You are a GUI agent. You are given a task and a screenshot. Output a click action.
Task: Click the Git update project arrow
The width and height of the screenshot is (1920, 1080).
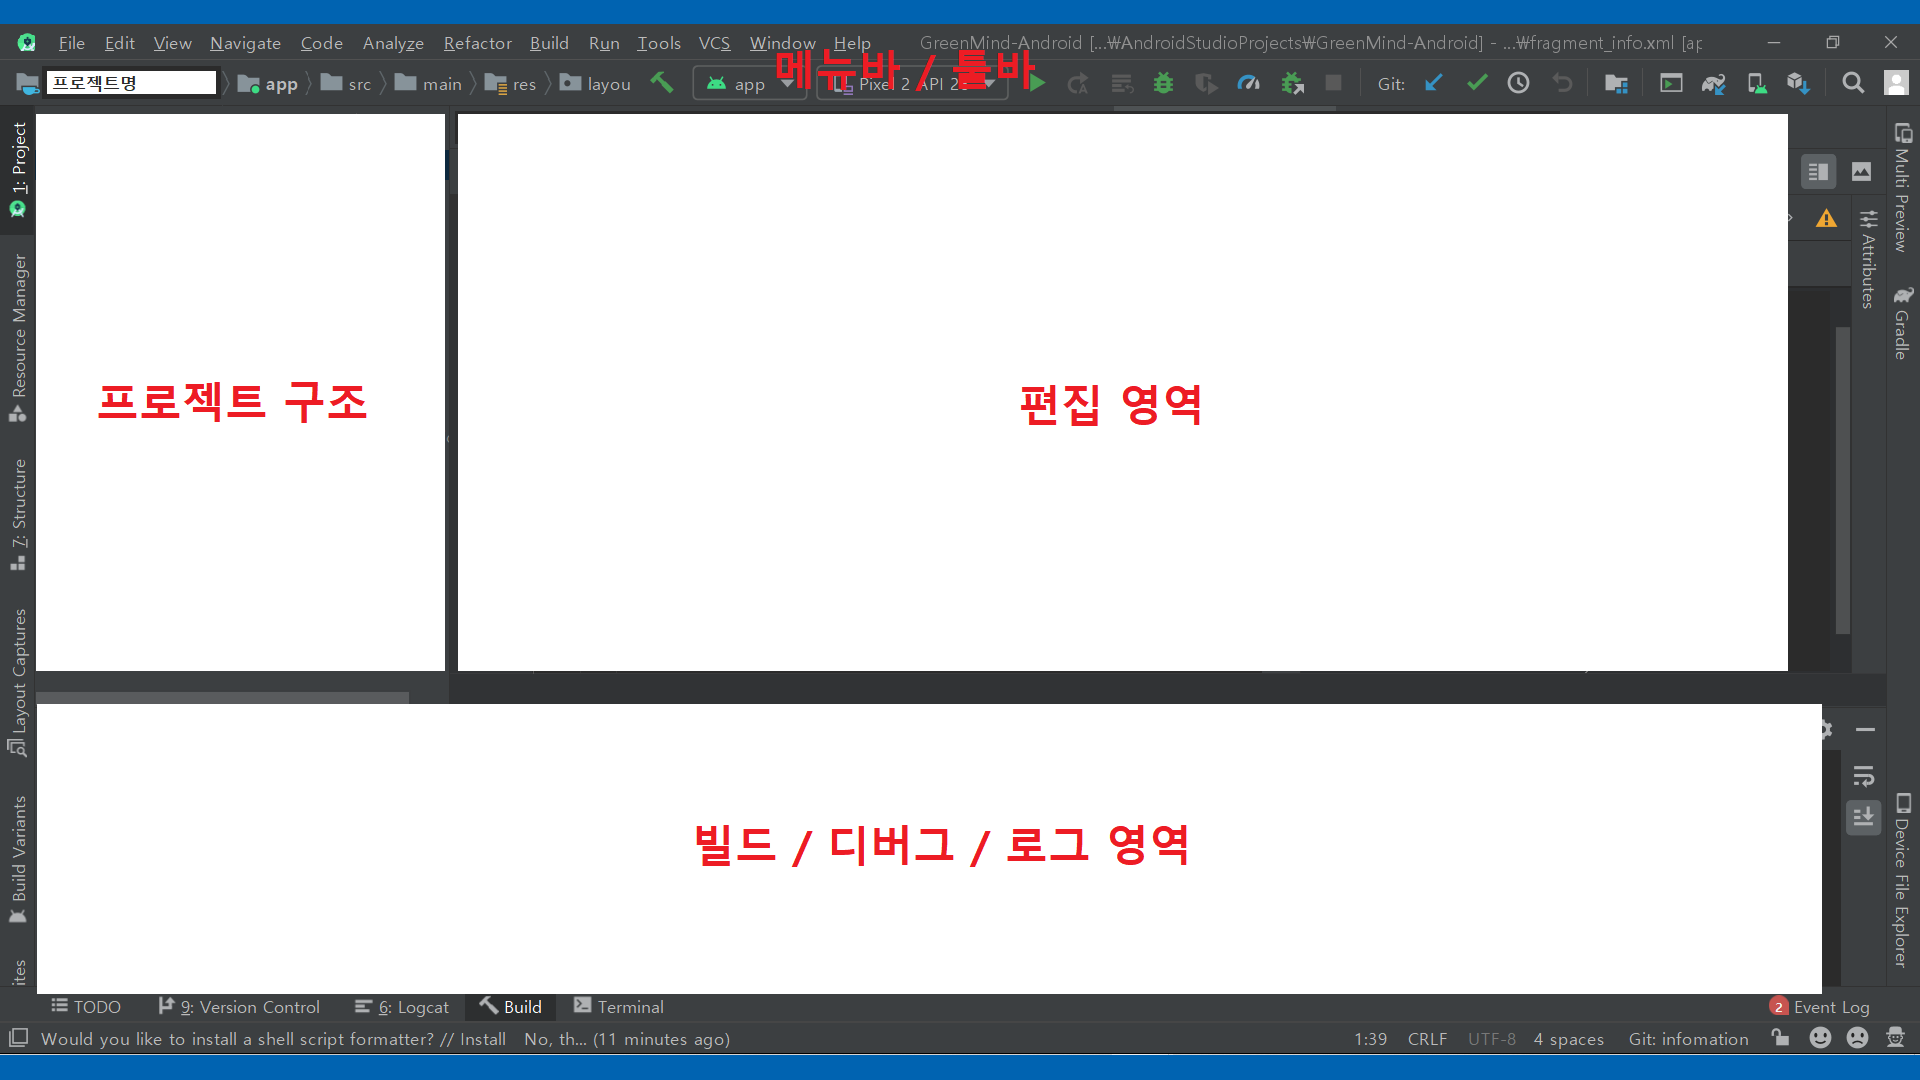click(x=1433, y=83)
